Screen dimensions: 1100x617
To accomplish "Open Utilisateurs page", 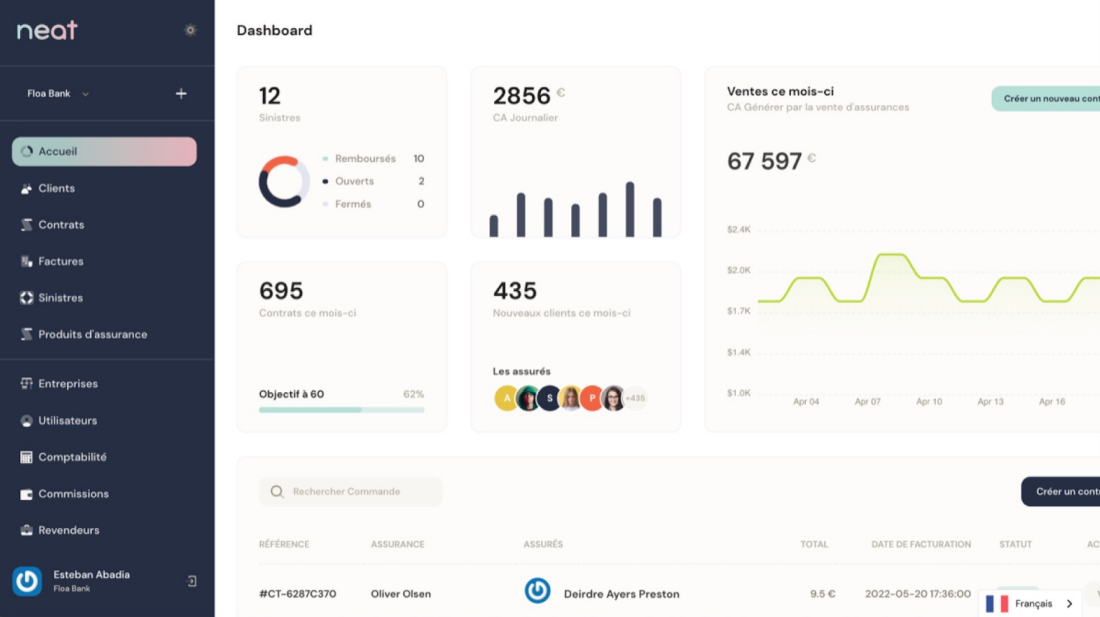I will tap(67, 421).
